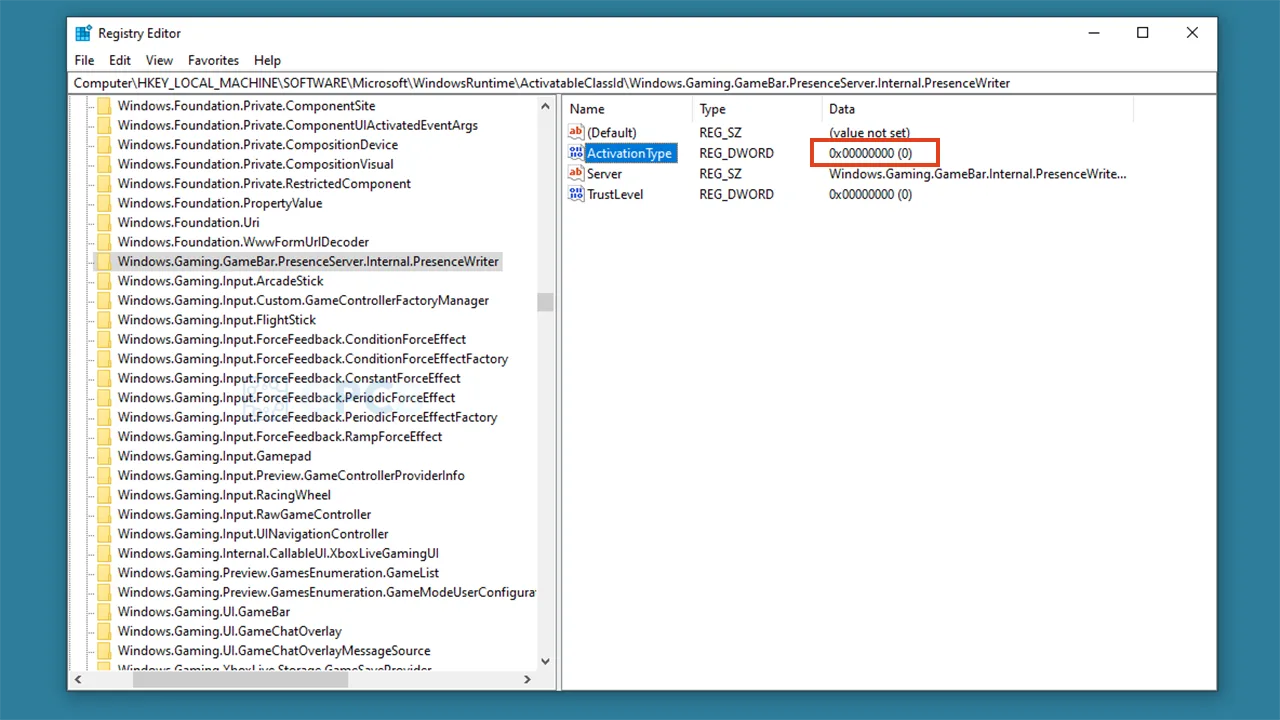Image resolution: width=1280 pixels, height=720 pixels.
Task: Click the DWORD icon beside TrustLevel
Action: tap(575, 194)
